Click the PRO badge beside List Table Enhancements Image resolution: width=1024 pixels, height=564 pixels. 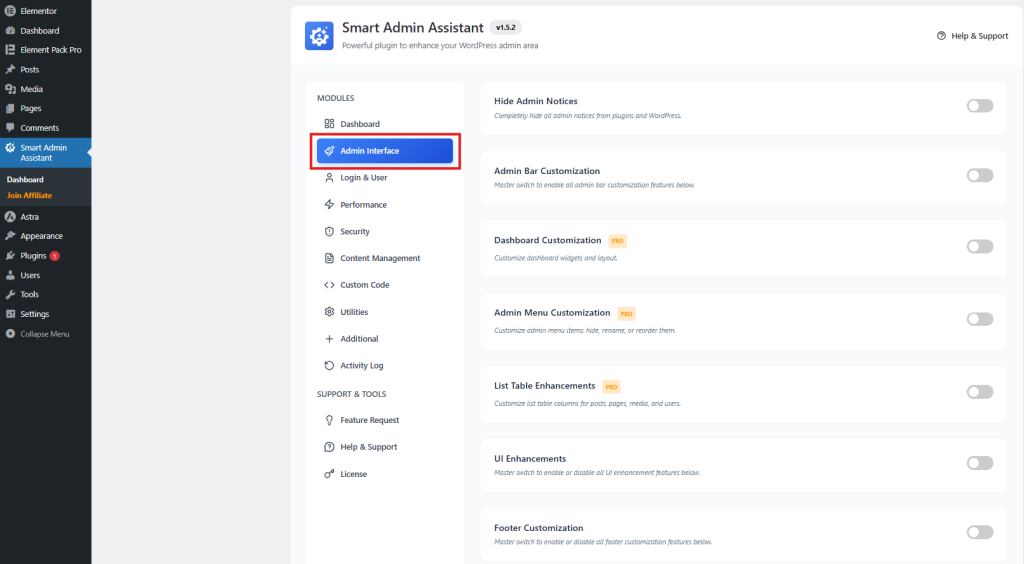pos(611,387)
